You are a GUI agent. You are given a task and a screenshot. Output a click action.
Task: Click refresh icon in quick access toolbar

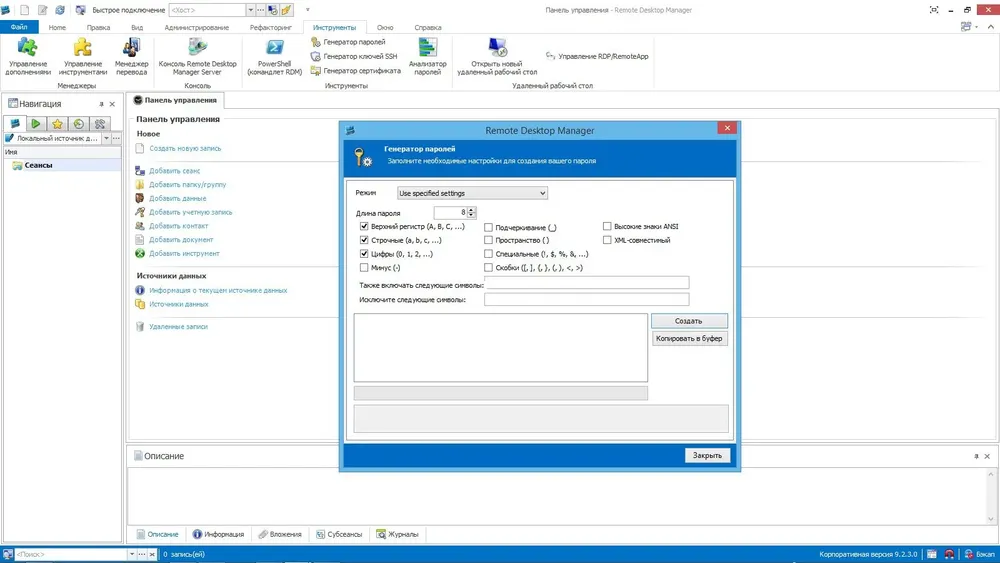pos(60,10)
